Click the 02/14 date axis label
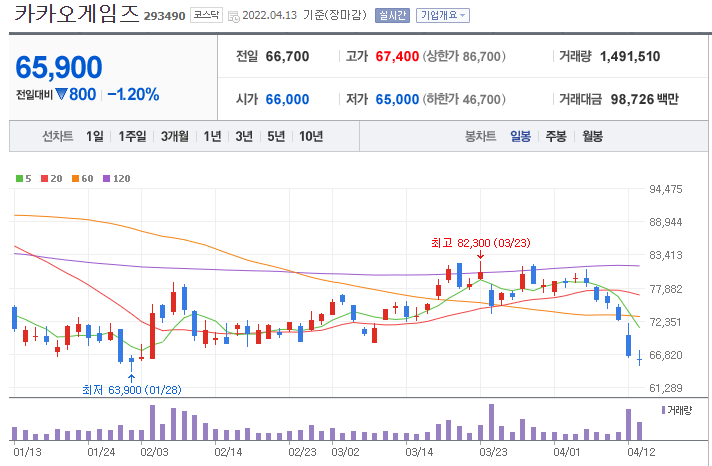The height and width of the screenshot is (466, 712). tap(228, 452)
